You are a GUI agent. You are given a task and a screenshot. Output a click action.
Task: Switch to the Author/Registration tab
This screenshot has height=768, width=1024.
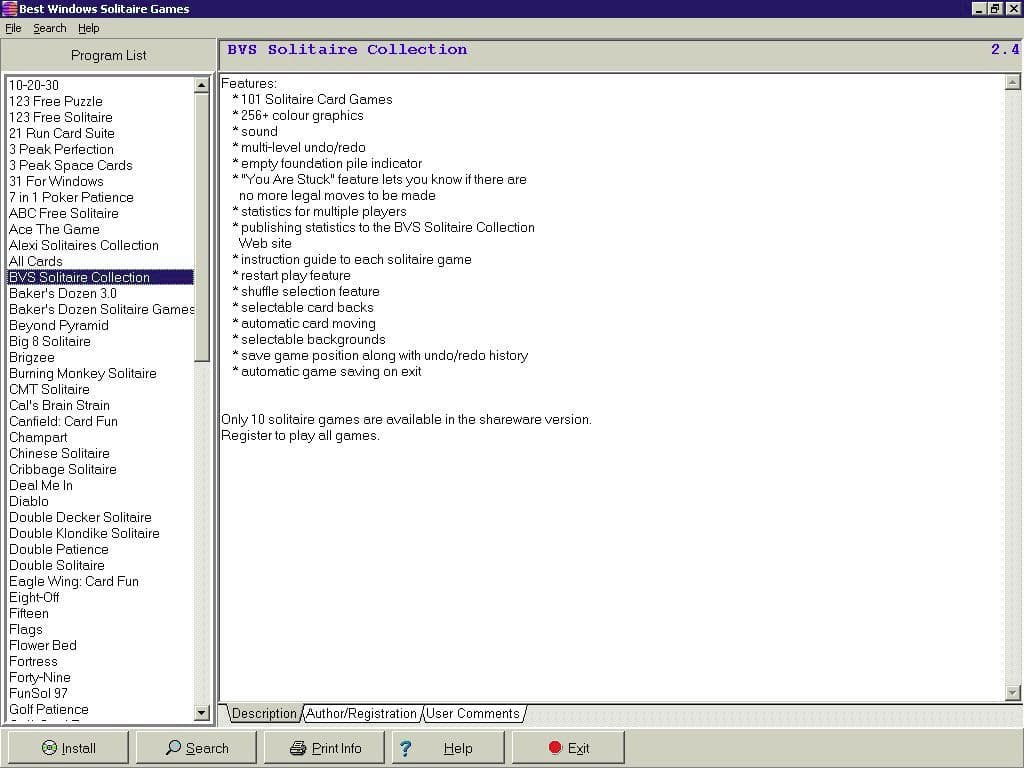tap(361, 713)
